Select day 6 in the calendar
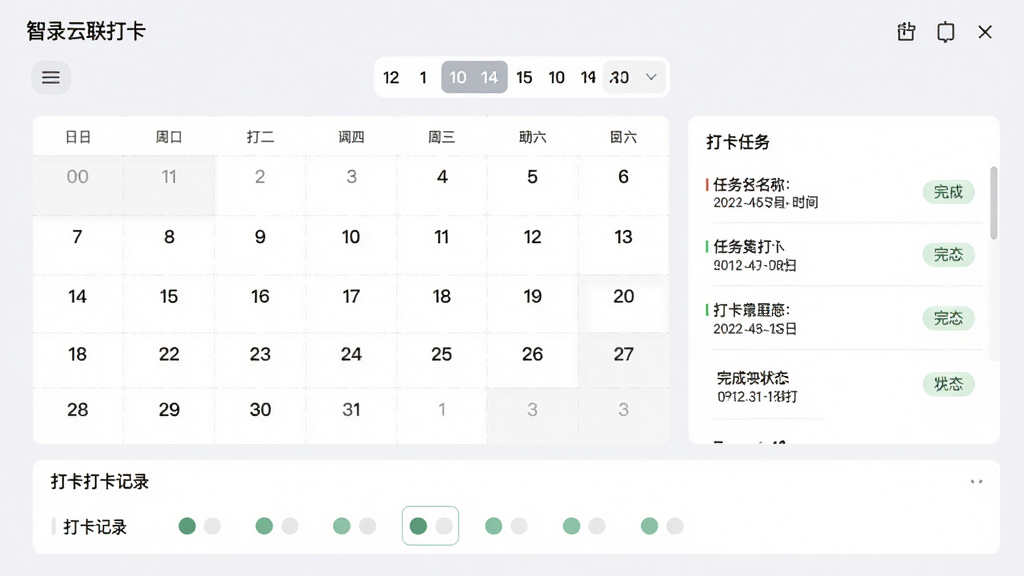 (x=624, y=185)
